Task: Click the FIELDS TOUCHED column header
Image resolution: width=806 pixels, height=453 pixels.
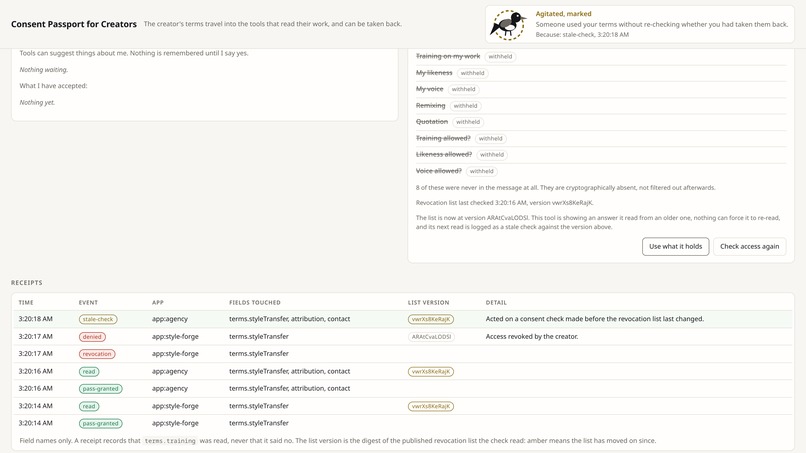Action: (x=255, y=302)
